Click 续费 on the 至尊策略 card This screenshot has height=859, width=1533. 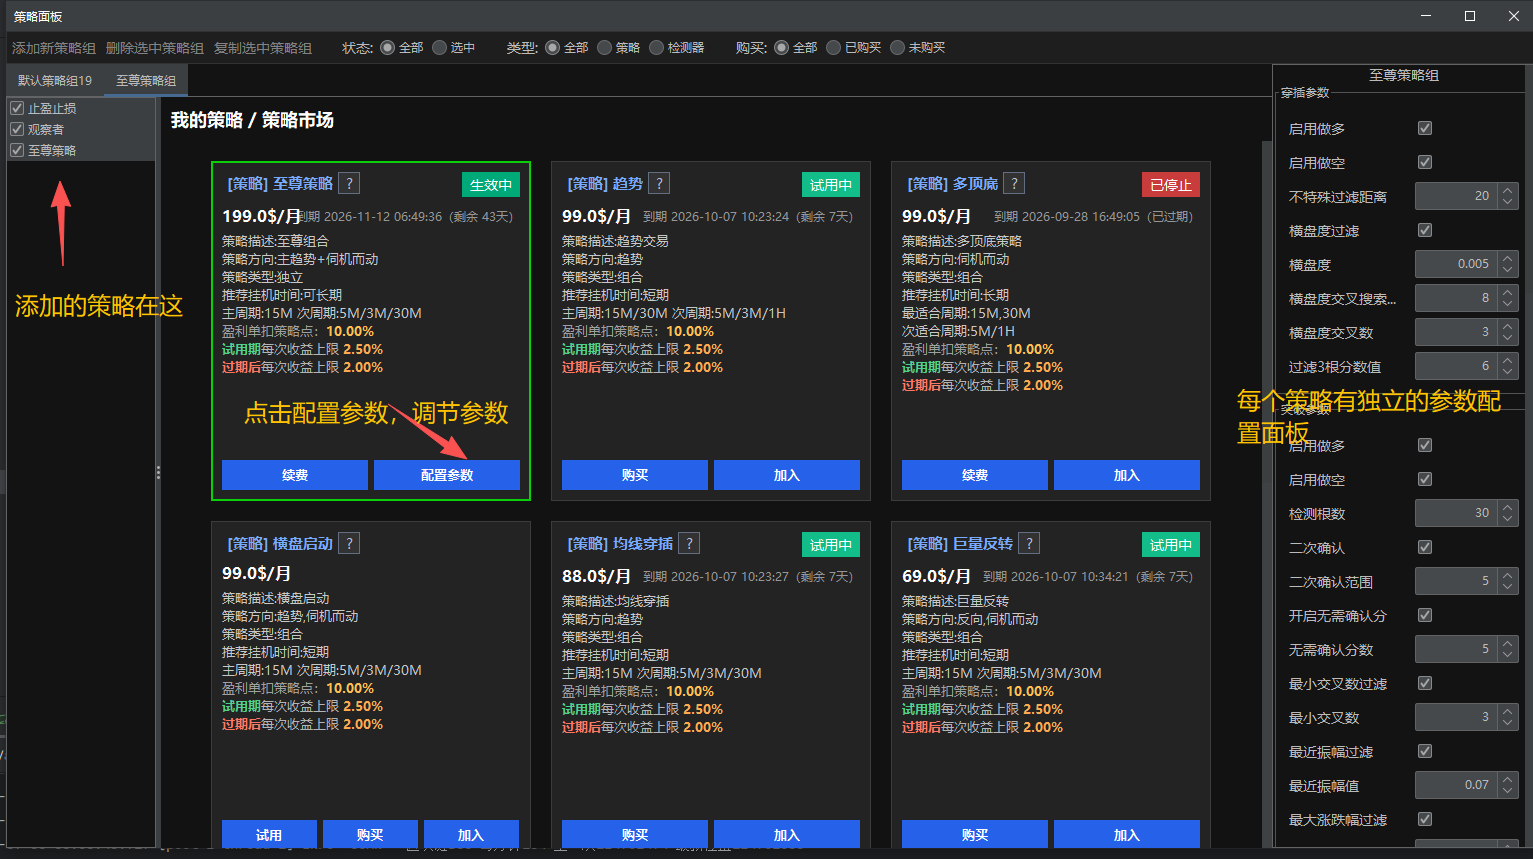click(x=295, y=475)
